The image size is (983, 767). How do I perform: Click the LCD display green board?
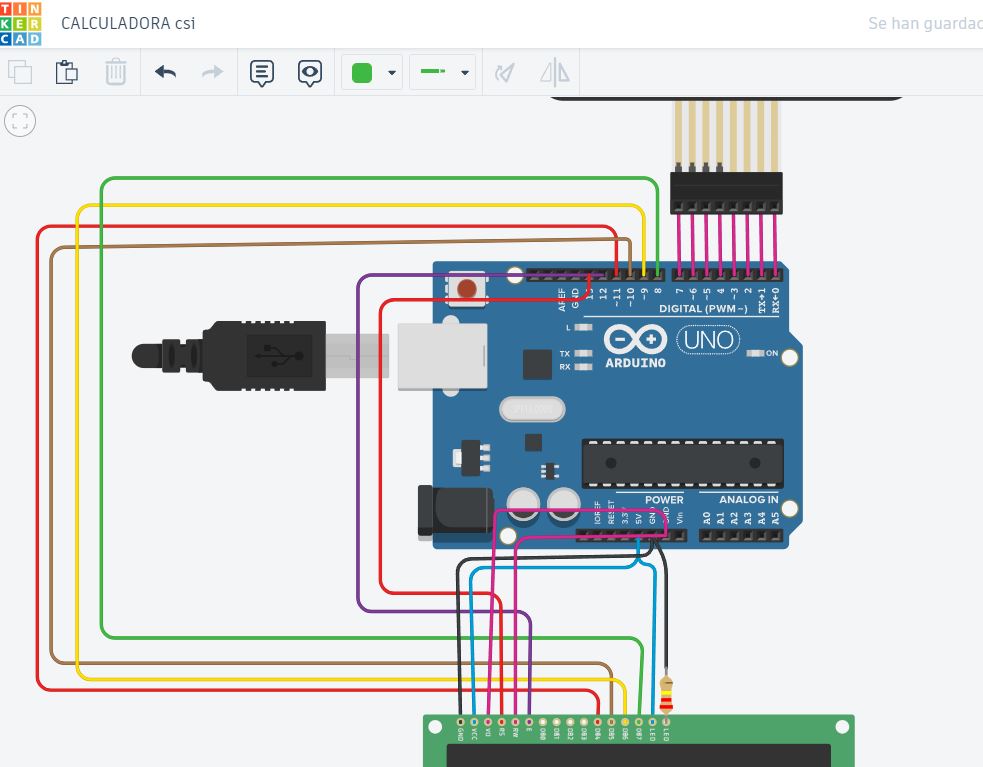point(639,741)
